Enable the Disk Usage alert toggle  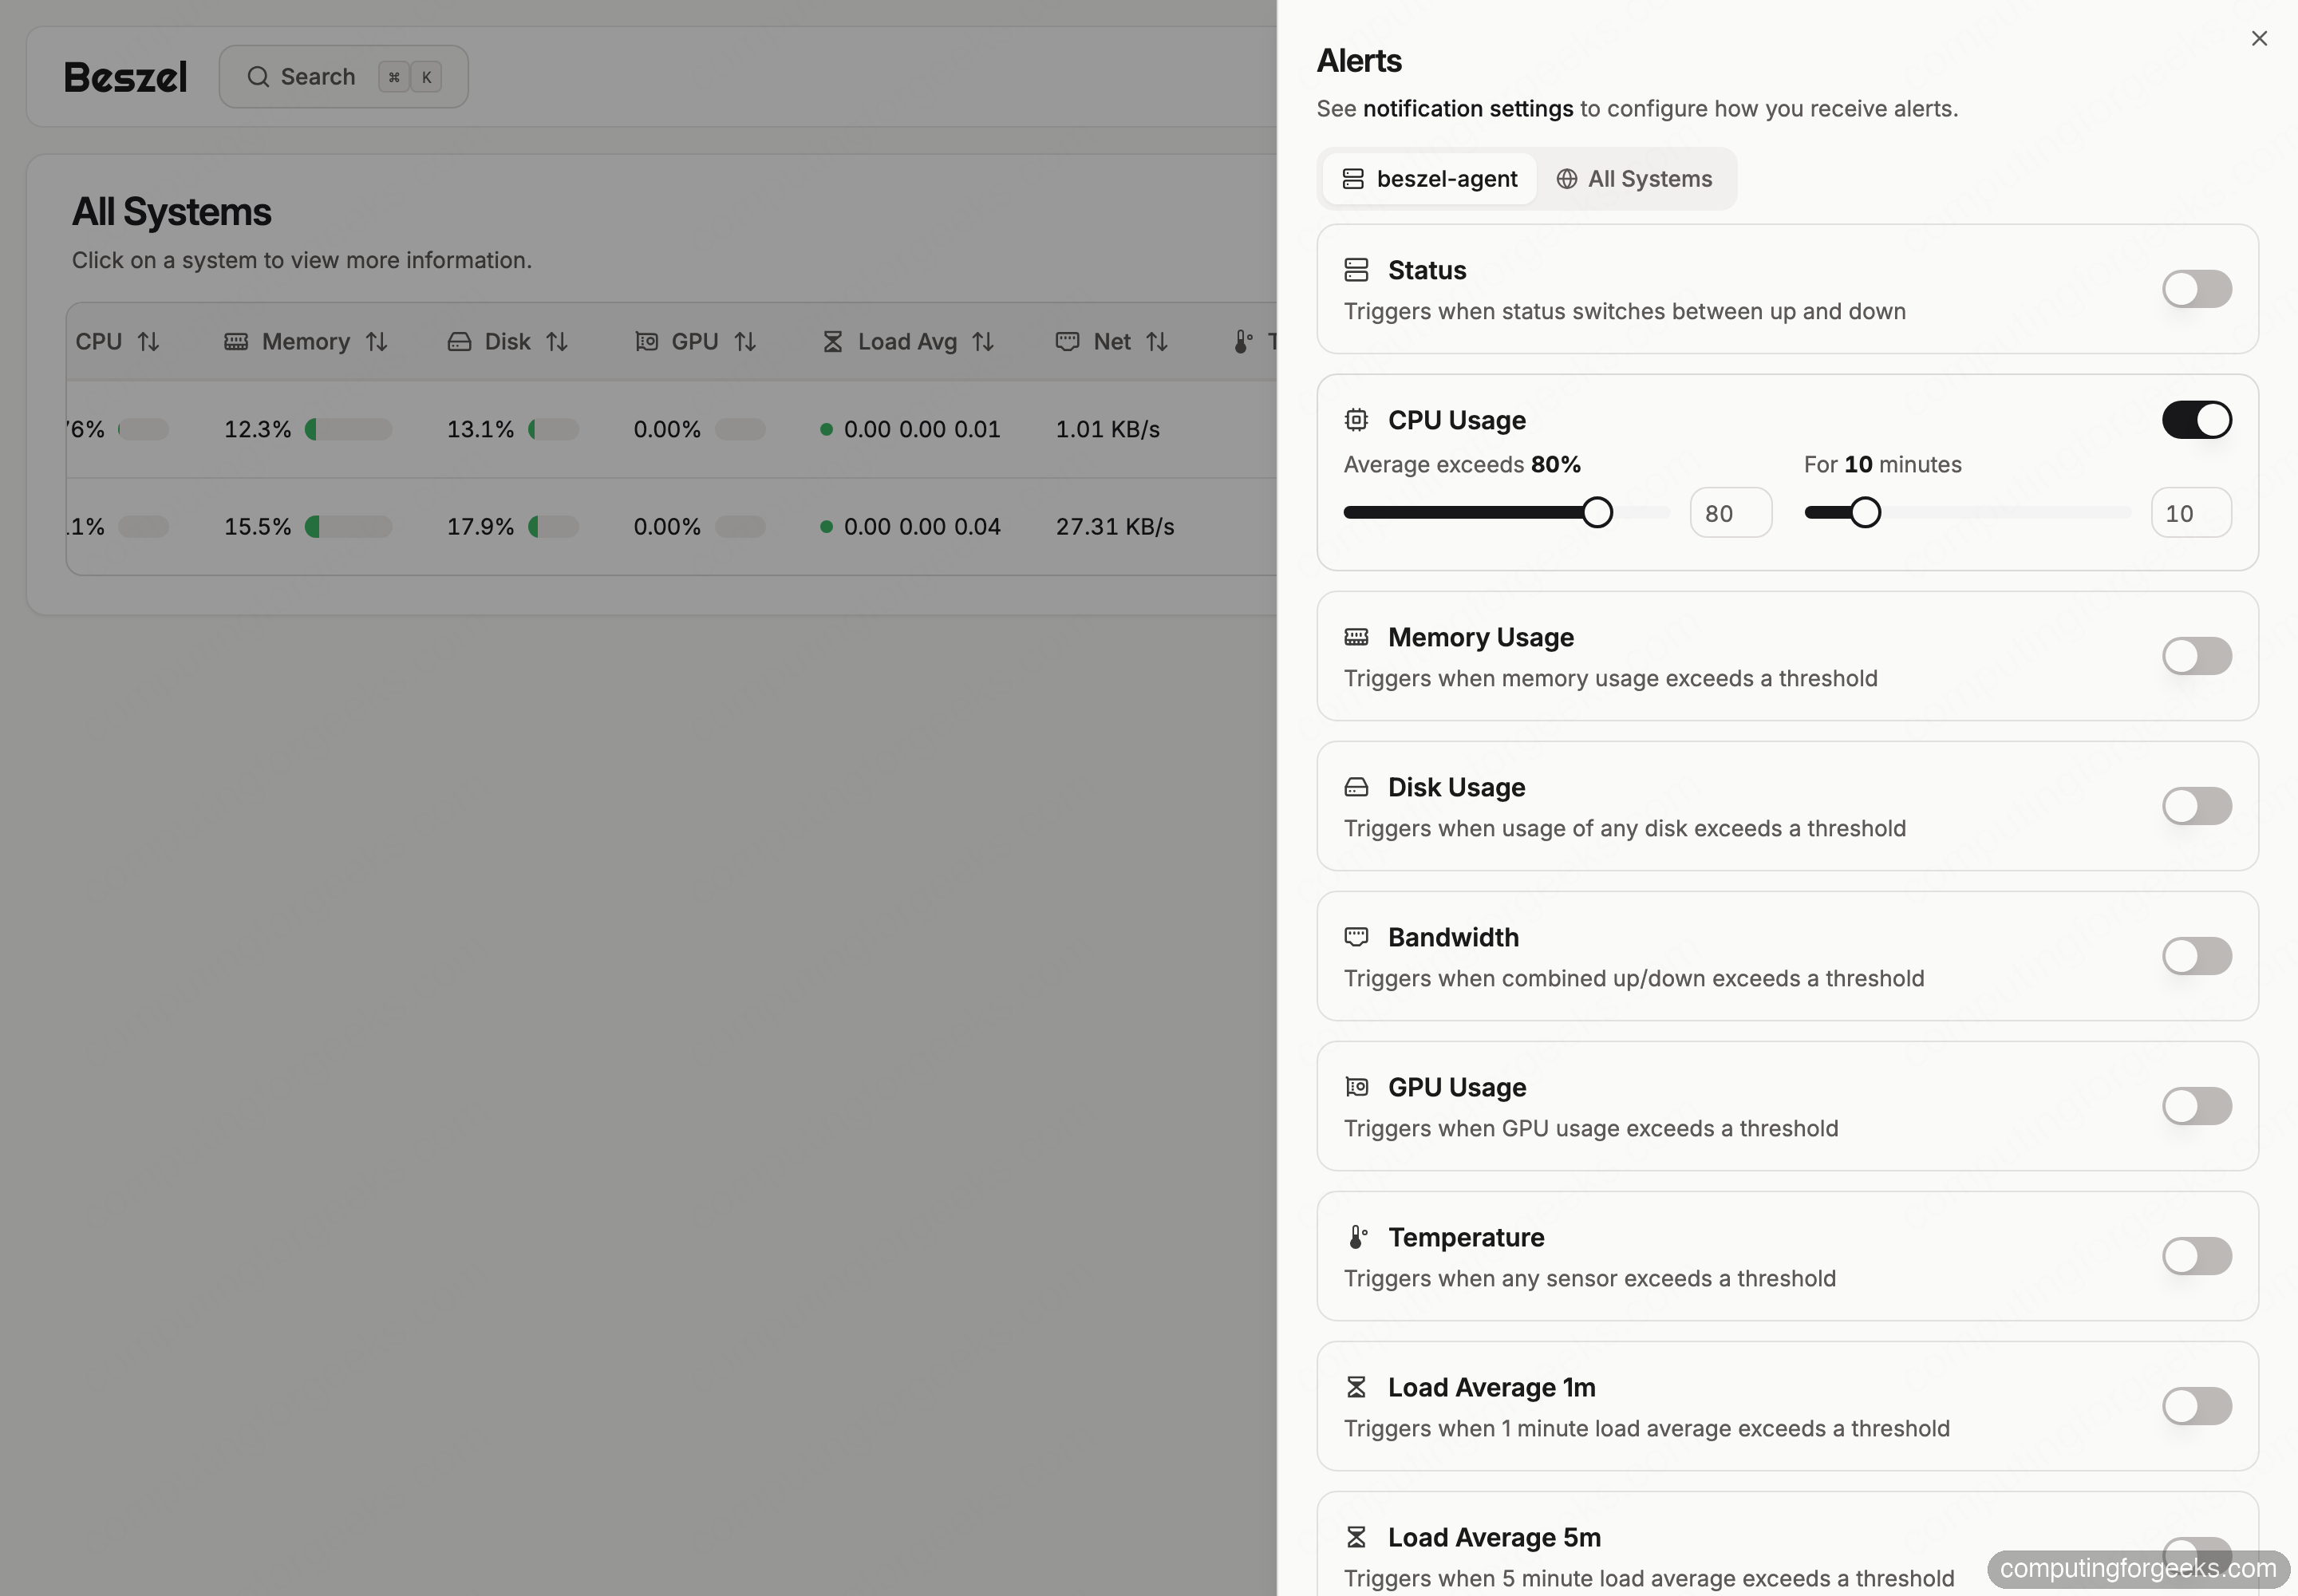click(x=2196, y=806)
